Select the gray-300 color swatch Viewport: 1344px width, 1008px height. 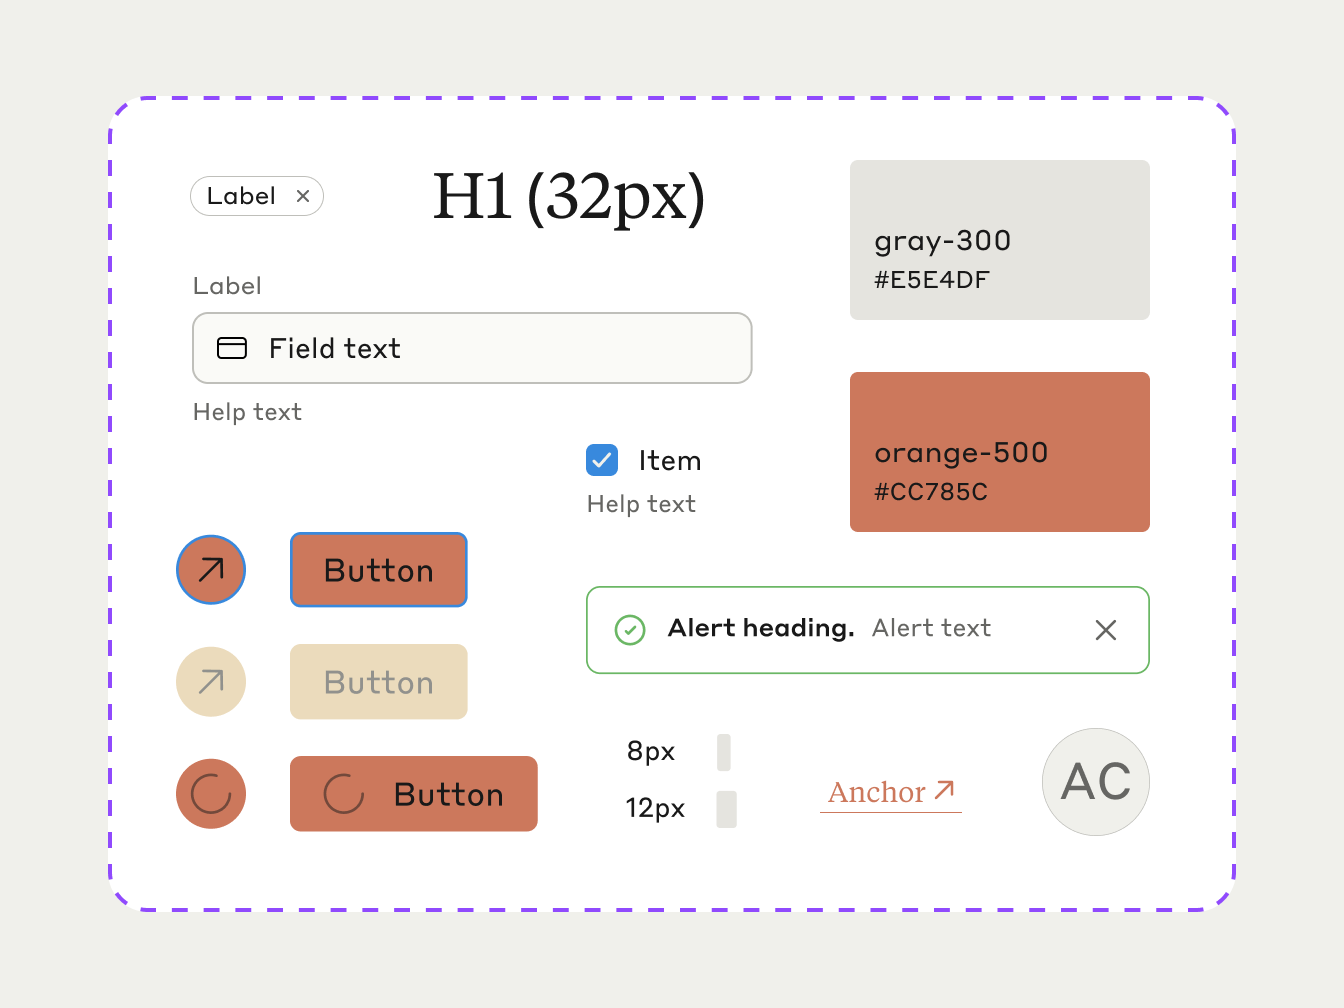(1000, 240)
